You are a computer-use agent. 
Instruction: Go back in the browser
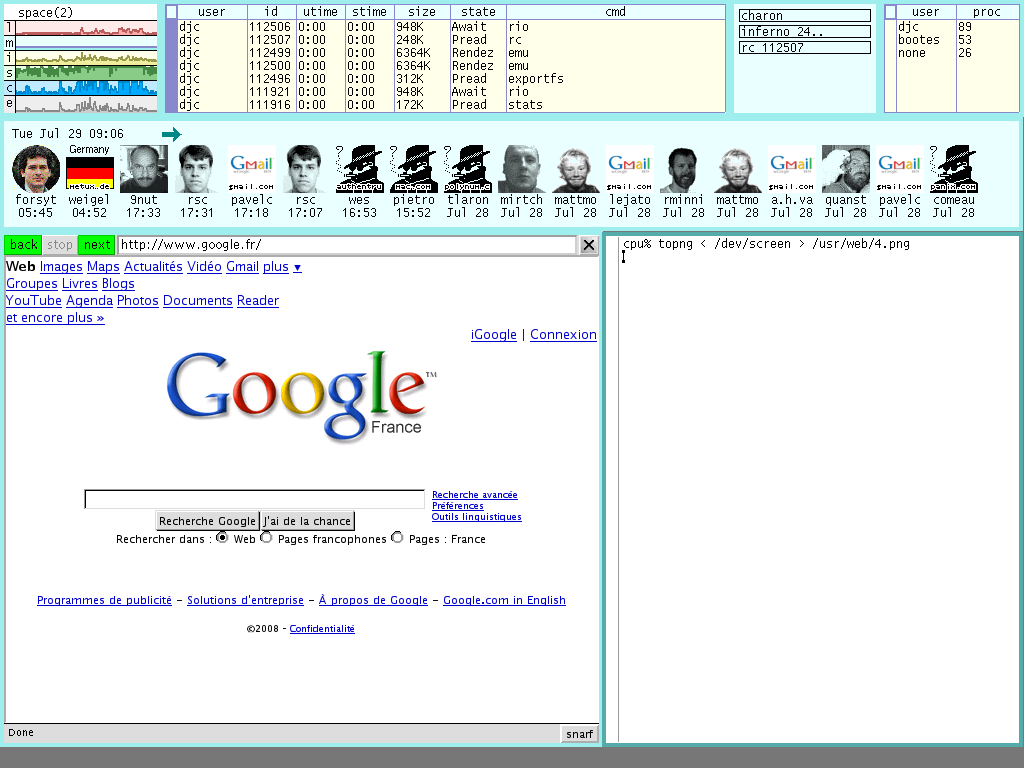pos(24,245)
